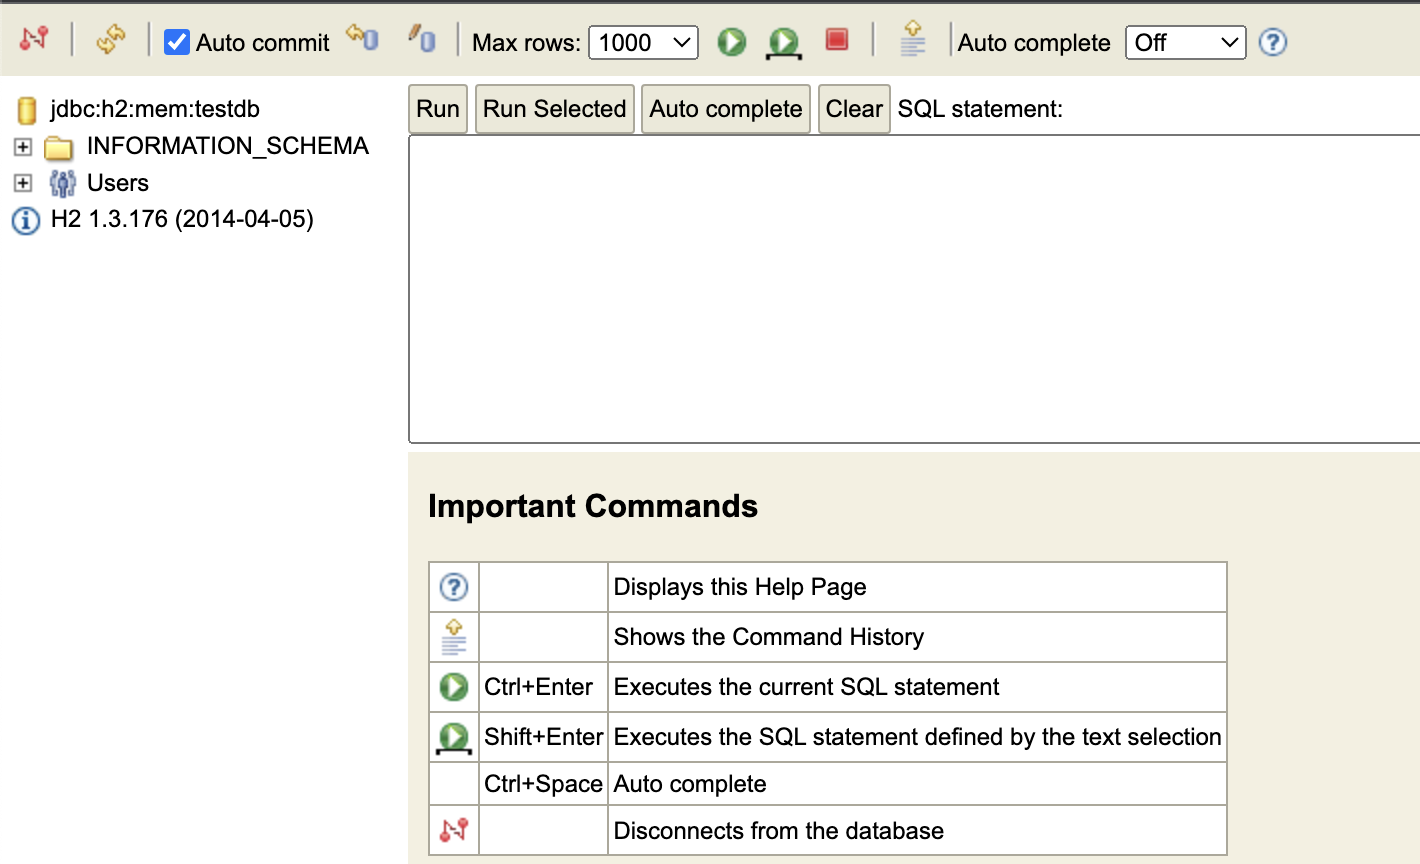
Task: Click the disconnect icon in the commands table
Action: point(454,830)
